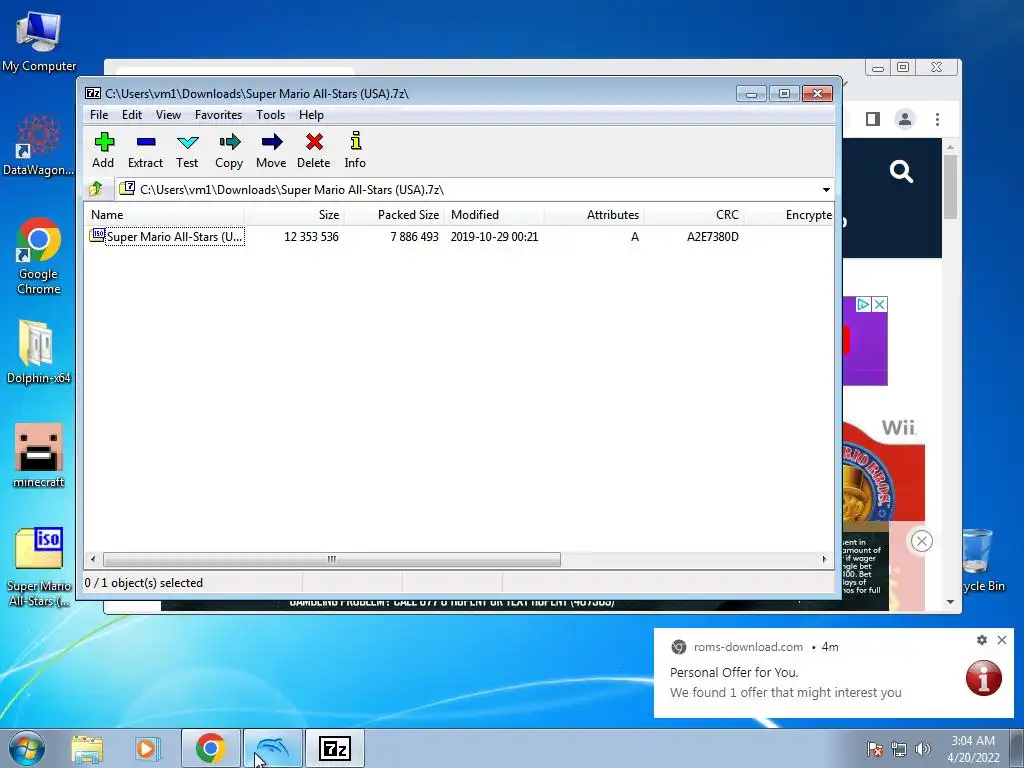Sort by the Modified column header
Screen dimensions: 1024x768
(x=494, y=215)
